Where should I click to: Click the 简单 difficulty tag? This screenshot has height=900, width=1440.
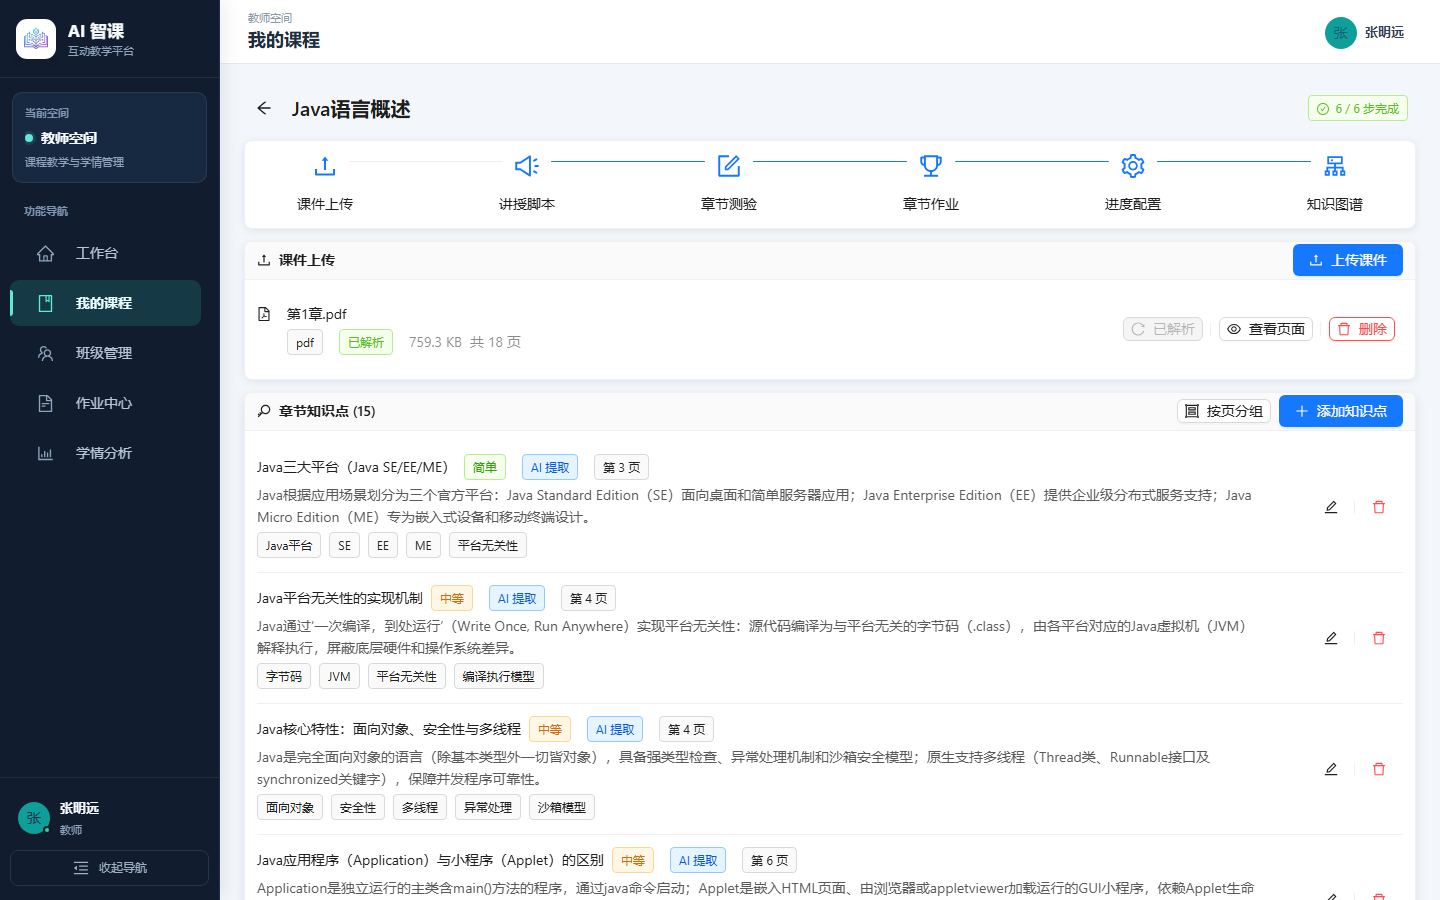[x=485, y=467]
